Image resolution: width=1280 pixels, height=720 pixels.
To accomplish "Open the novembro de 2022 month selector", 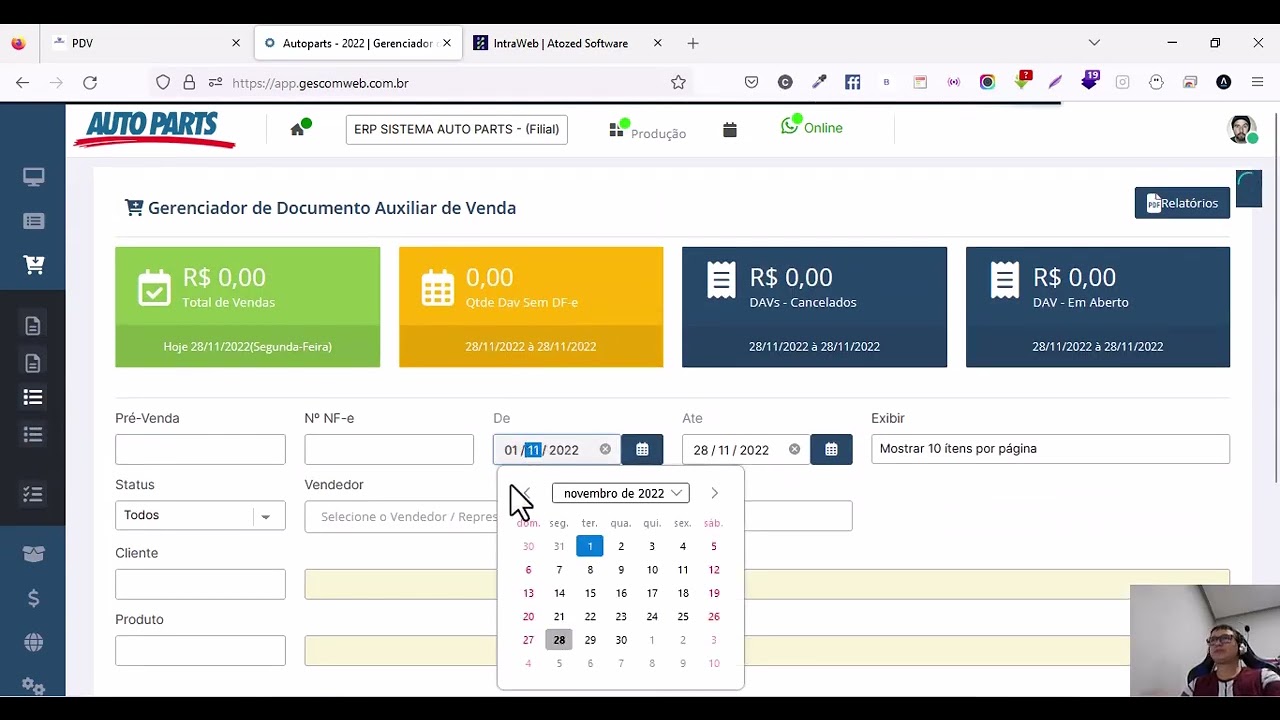I will pos(620,493).
